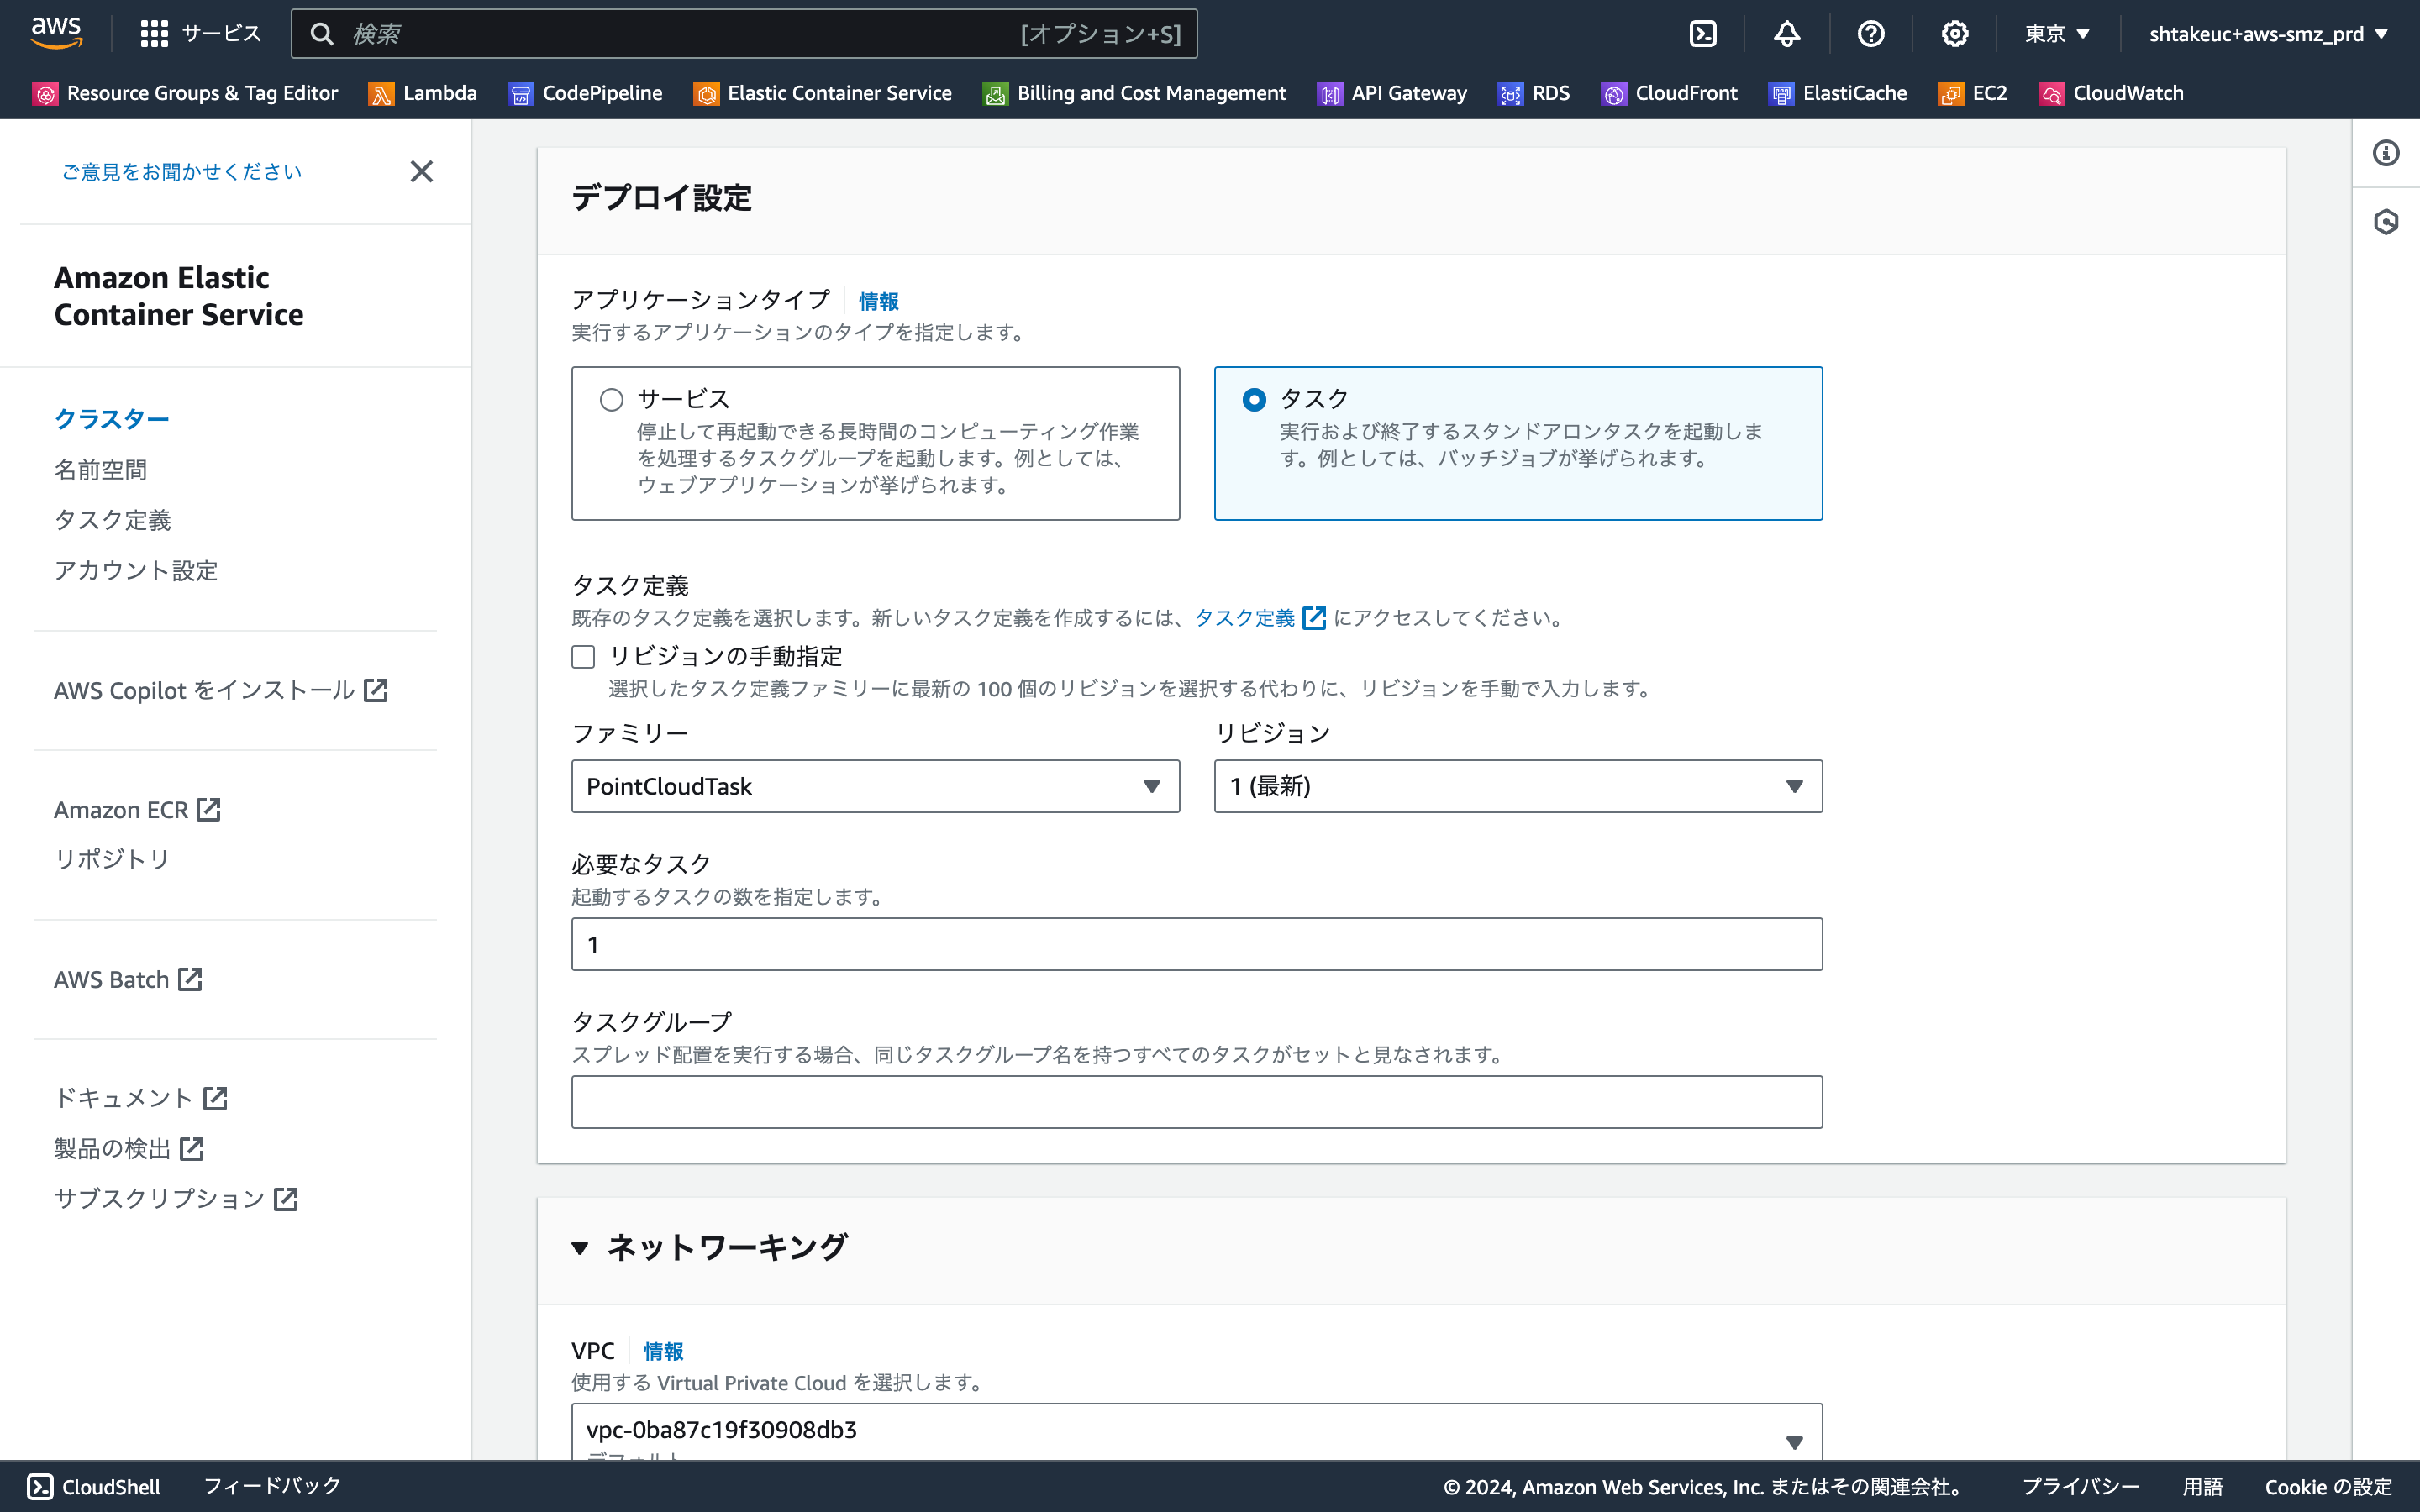The height and width of the screenshot is (1512, 2420).
Task: Open サブスクリプション link
Action: point(176,1199)
